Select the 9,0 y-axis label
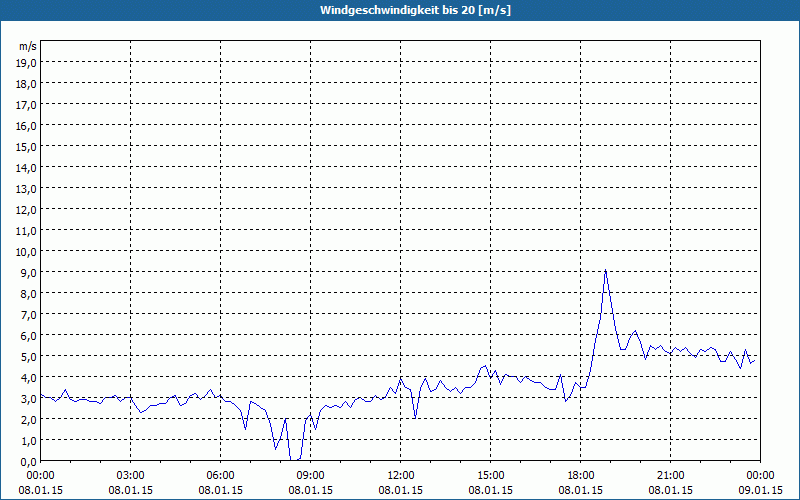The width and height of the screenshot is (800, 500). click(x=29, y=272)
